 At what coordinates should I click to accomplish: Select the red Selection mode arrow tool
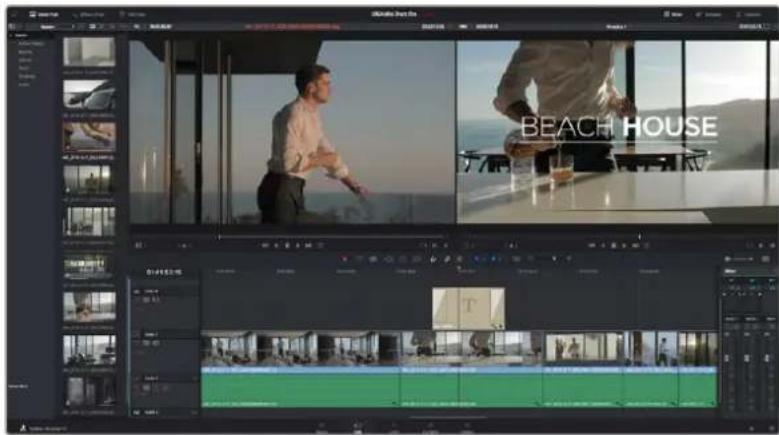pyautogui.click(x=344, y=259)
